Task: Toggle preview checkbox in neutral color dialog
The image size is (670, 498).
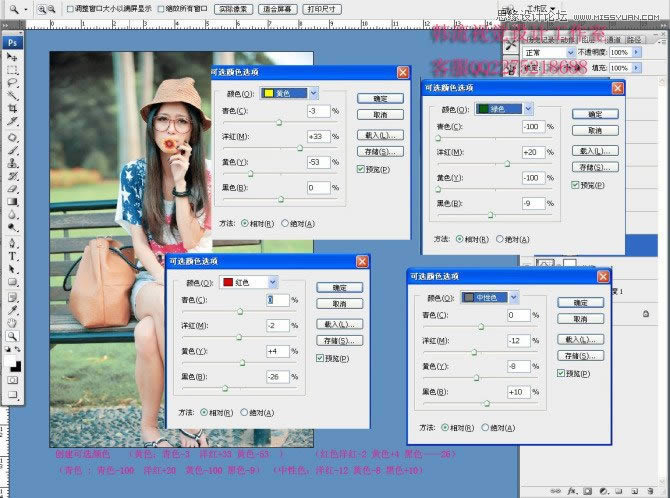Action: click(x=561, y=373)
